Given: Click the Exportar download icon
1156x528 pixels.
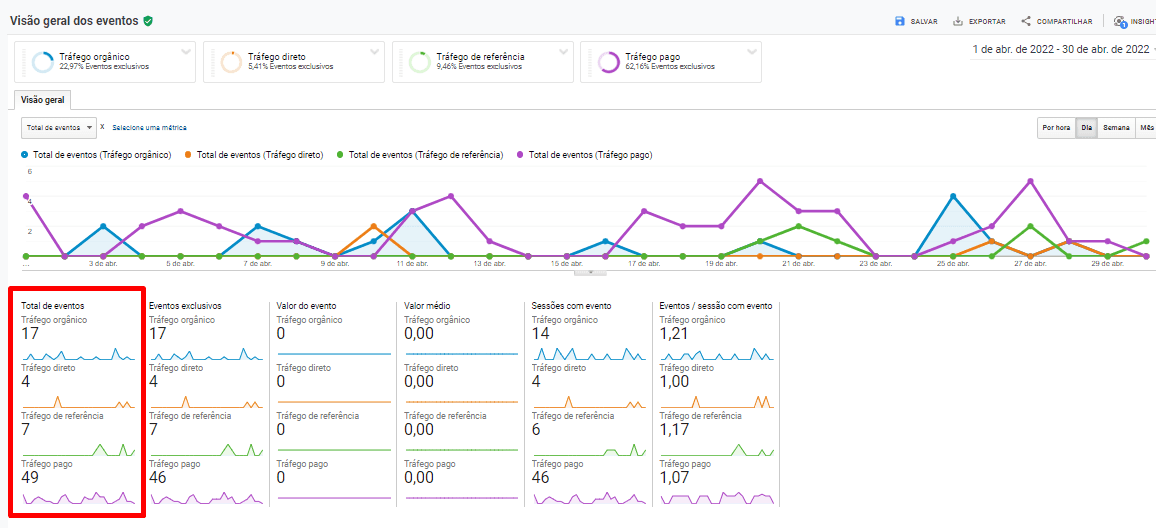Looking at the screenshot, I should (x=958, y=21).
